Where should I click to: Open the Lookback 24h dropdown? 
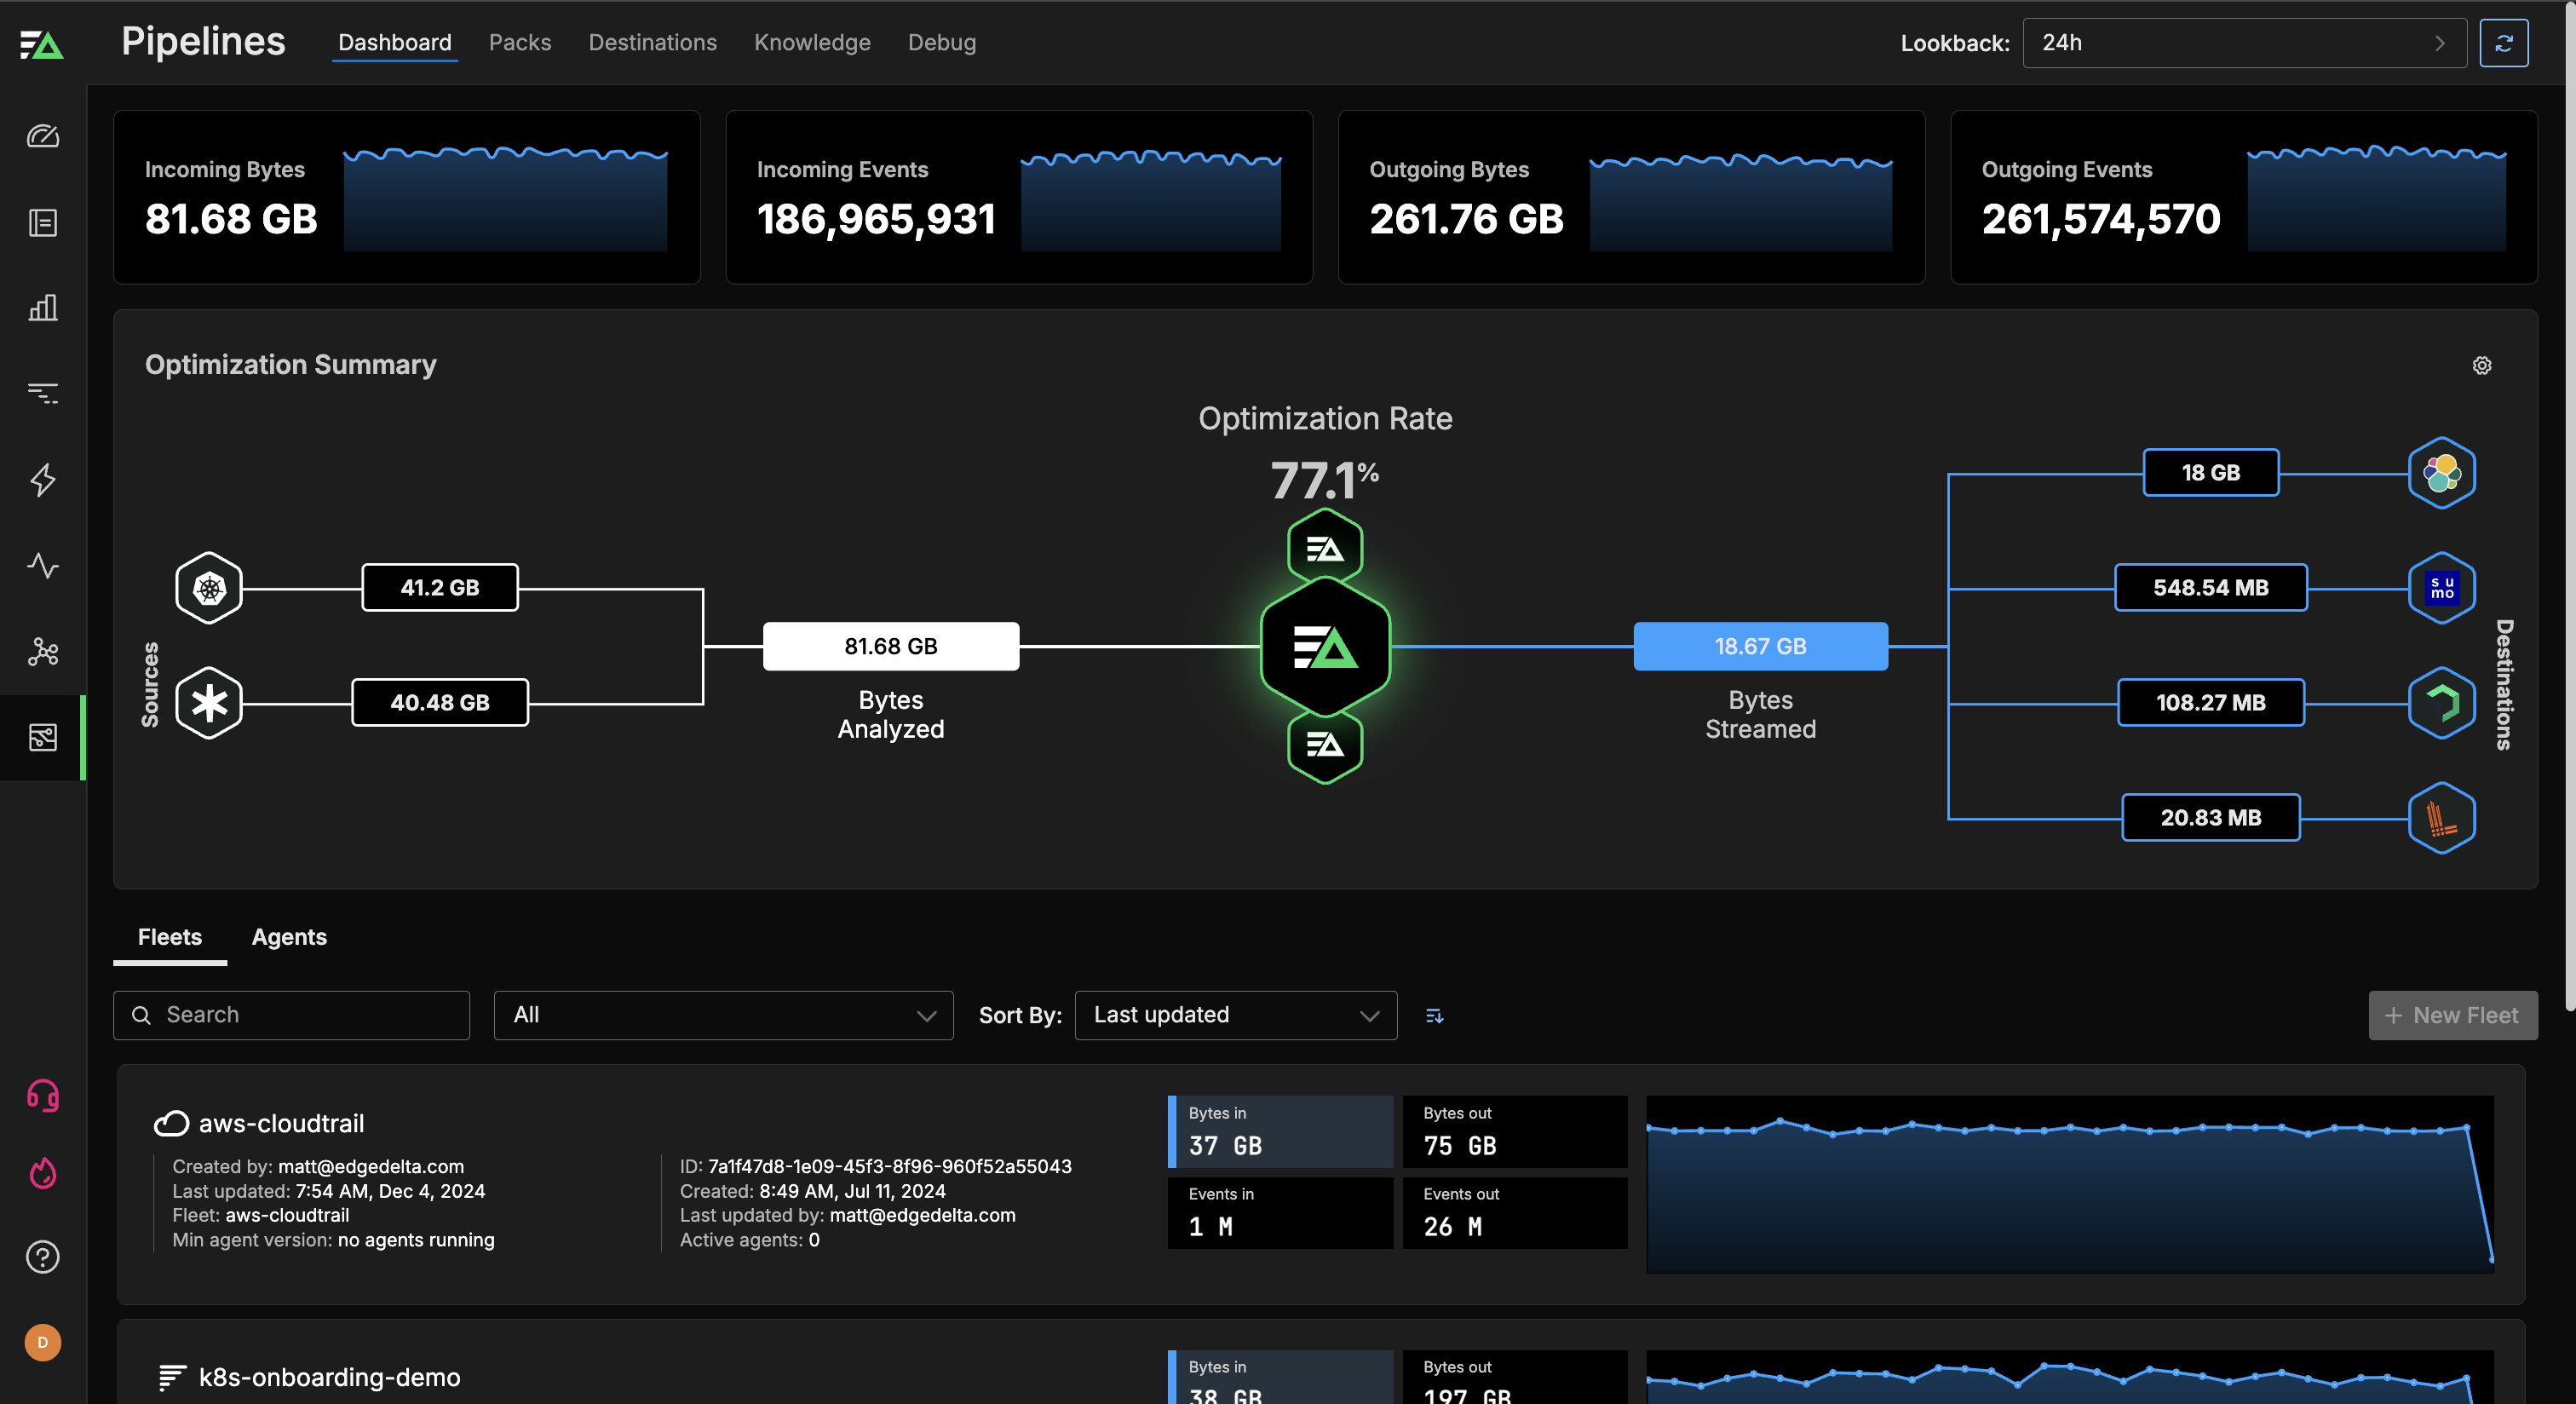click(x=2243, y=43)
